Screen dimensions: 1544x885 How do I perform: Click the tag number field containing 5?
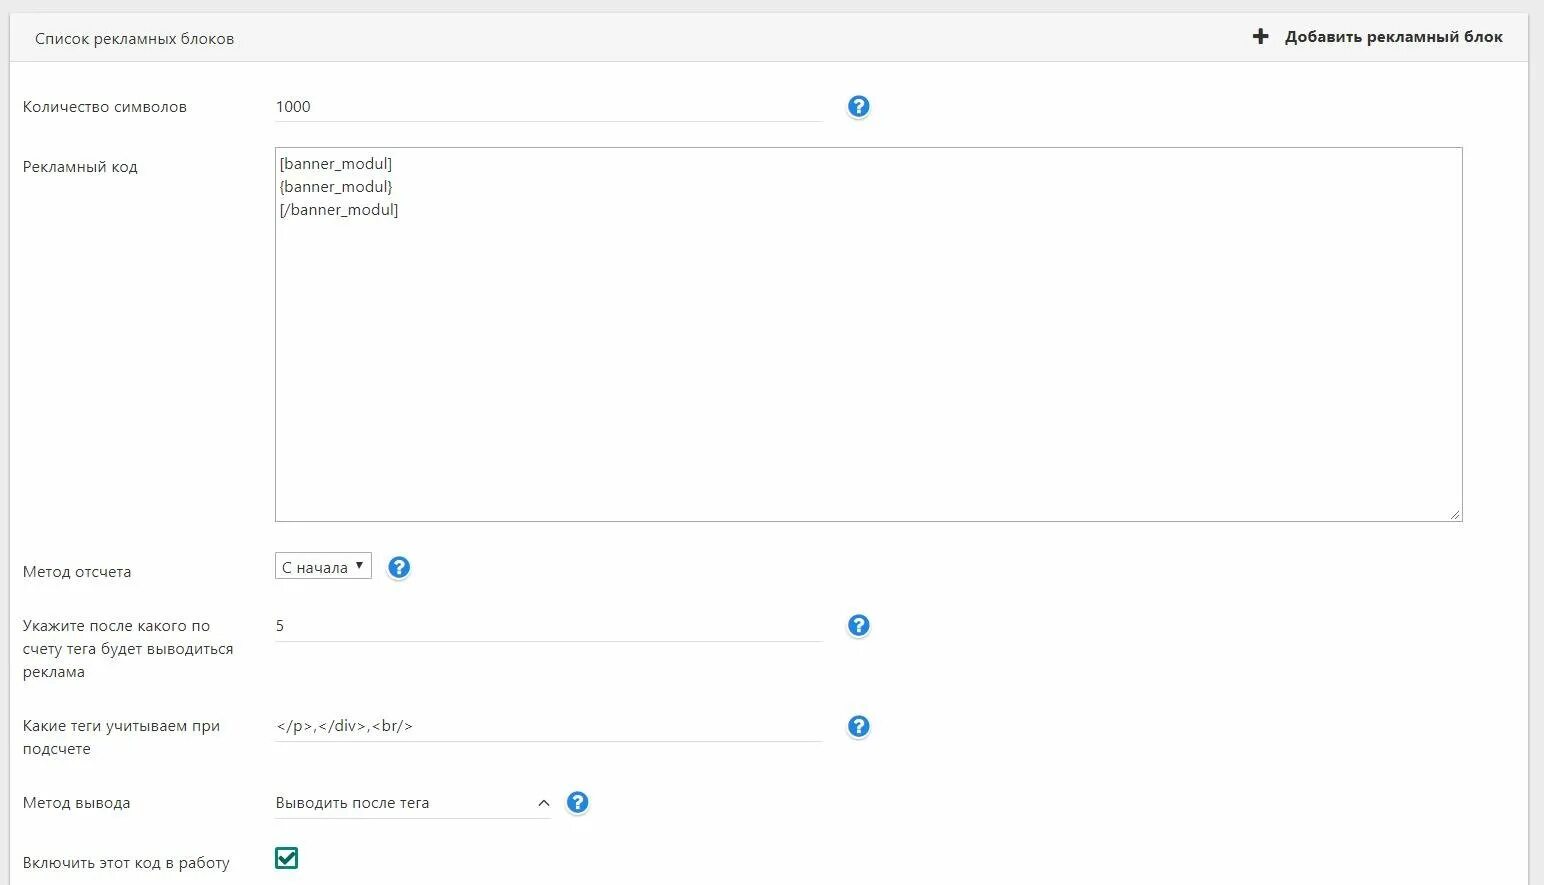548,626
